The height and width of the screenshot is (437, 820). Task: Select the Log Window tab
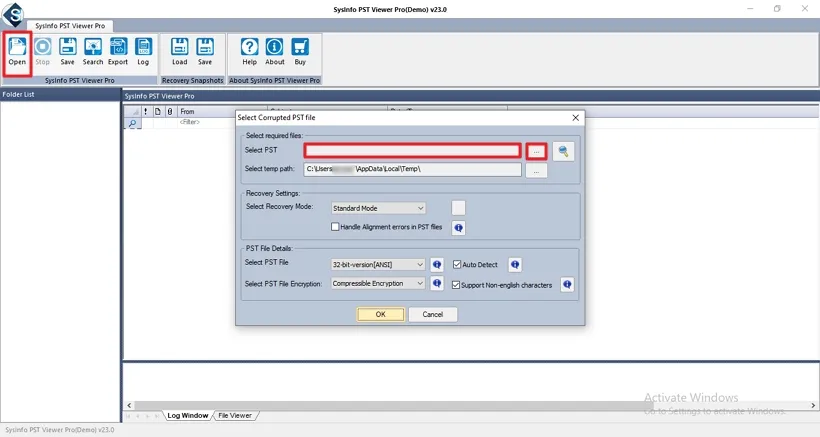pos(188,415)
